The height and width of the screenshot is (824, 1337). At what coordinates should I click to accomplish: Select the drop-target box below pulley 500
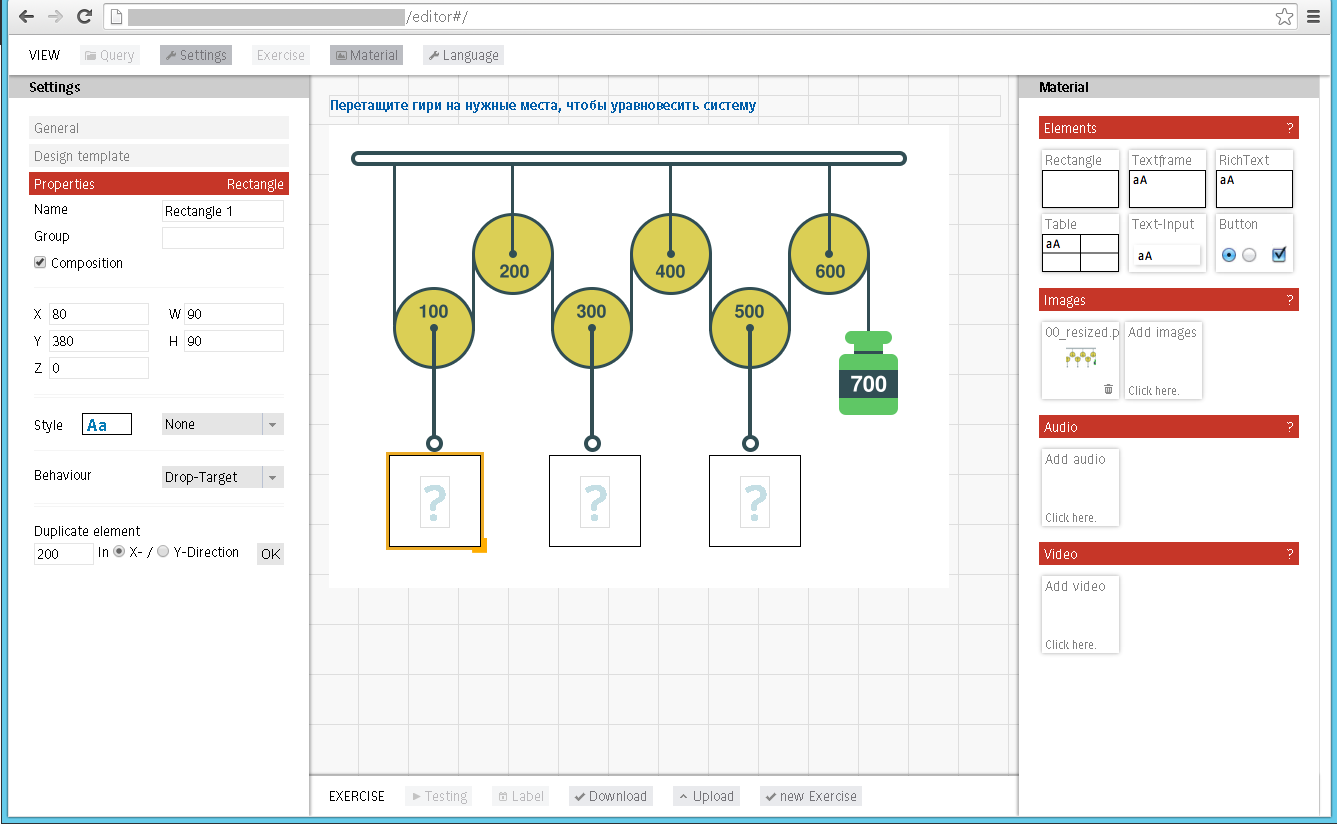click(755, 501)
